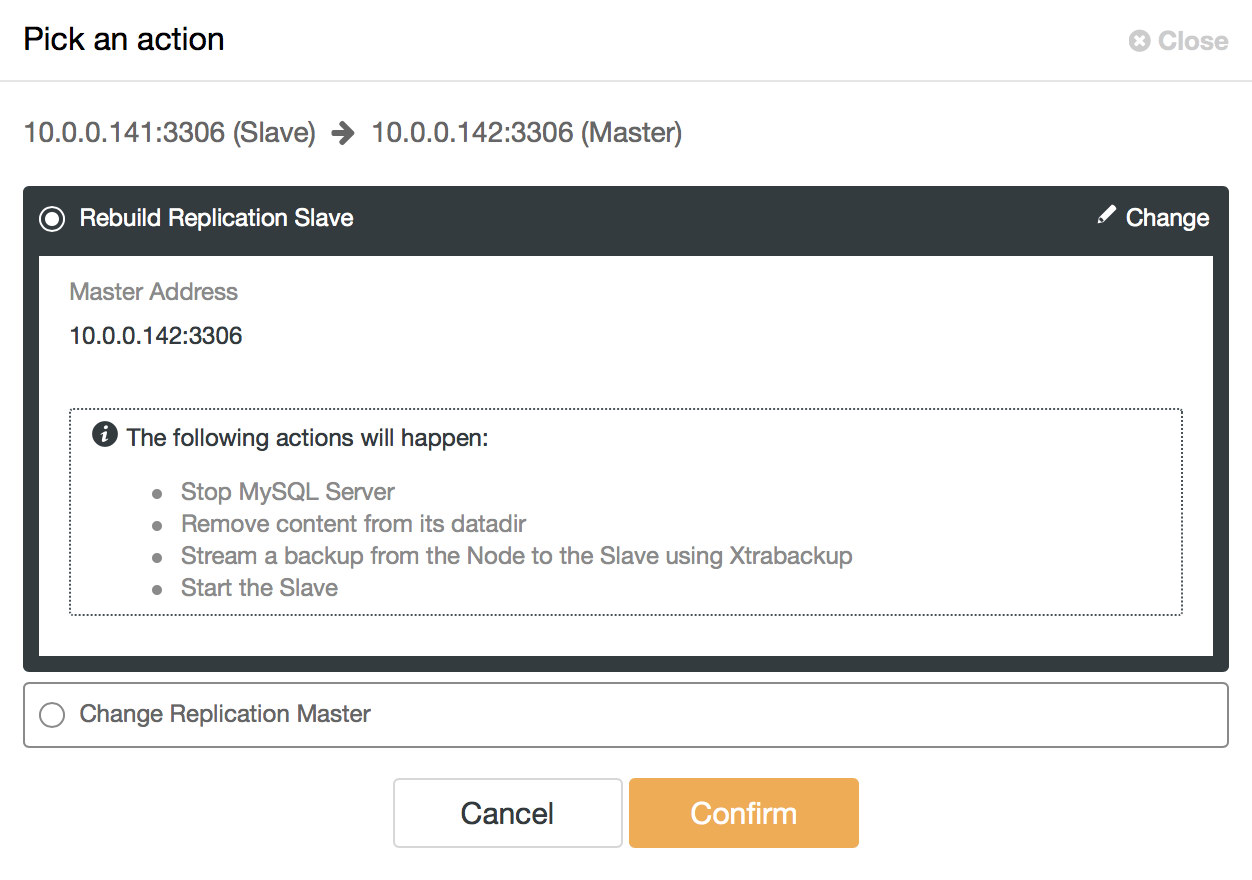Viewport: 1252px width, 880px height.
Task: Click the circled X icon beside Close
Action: (x=1139, y=41)
